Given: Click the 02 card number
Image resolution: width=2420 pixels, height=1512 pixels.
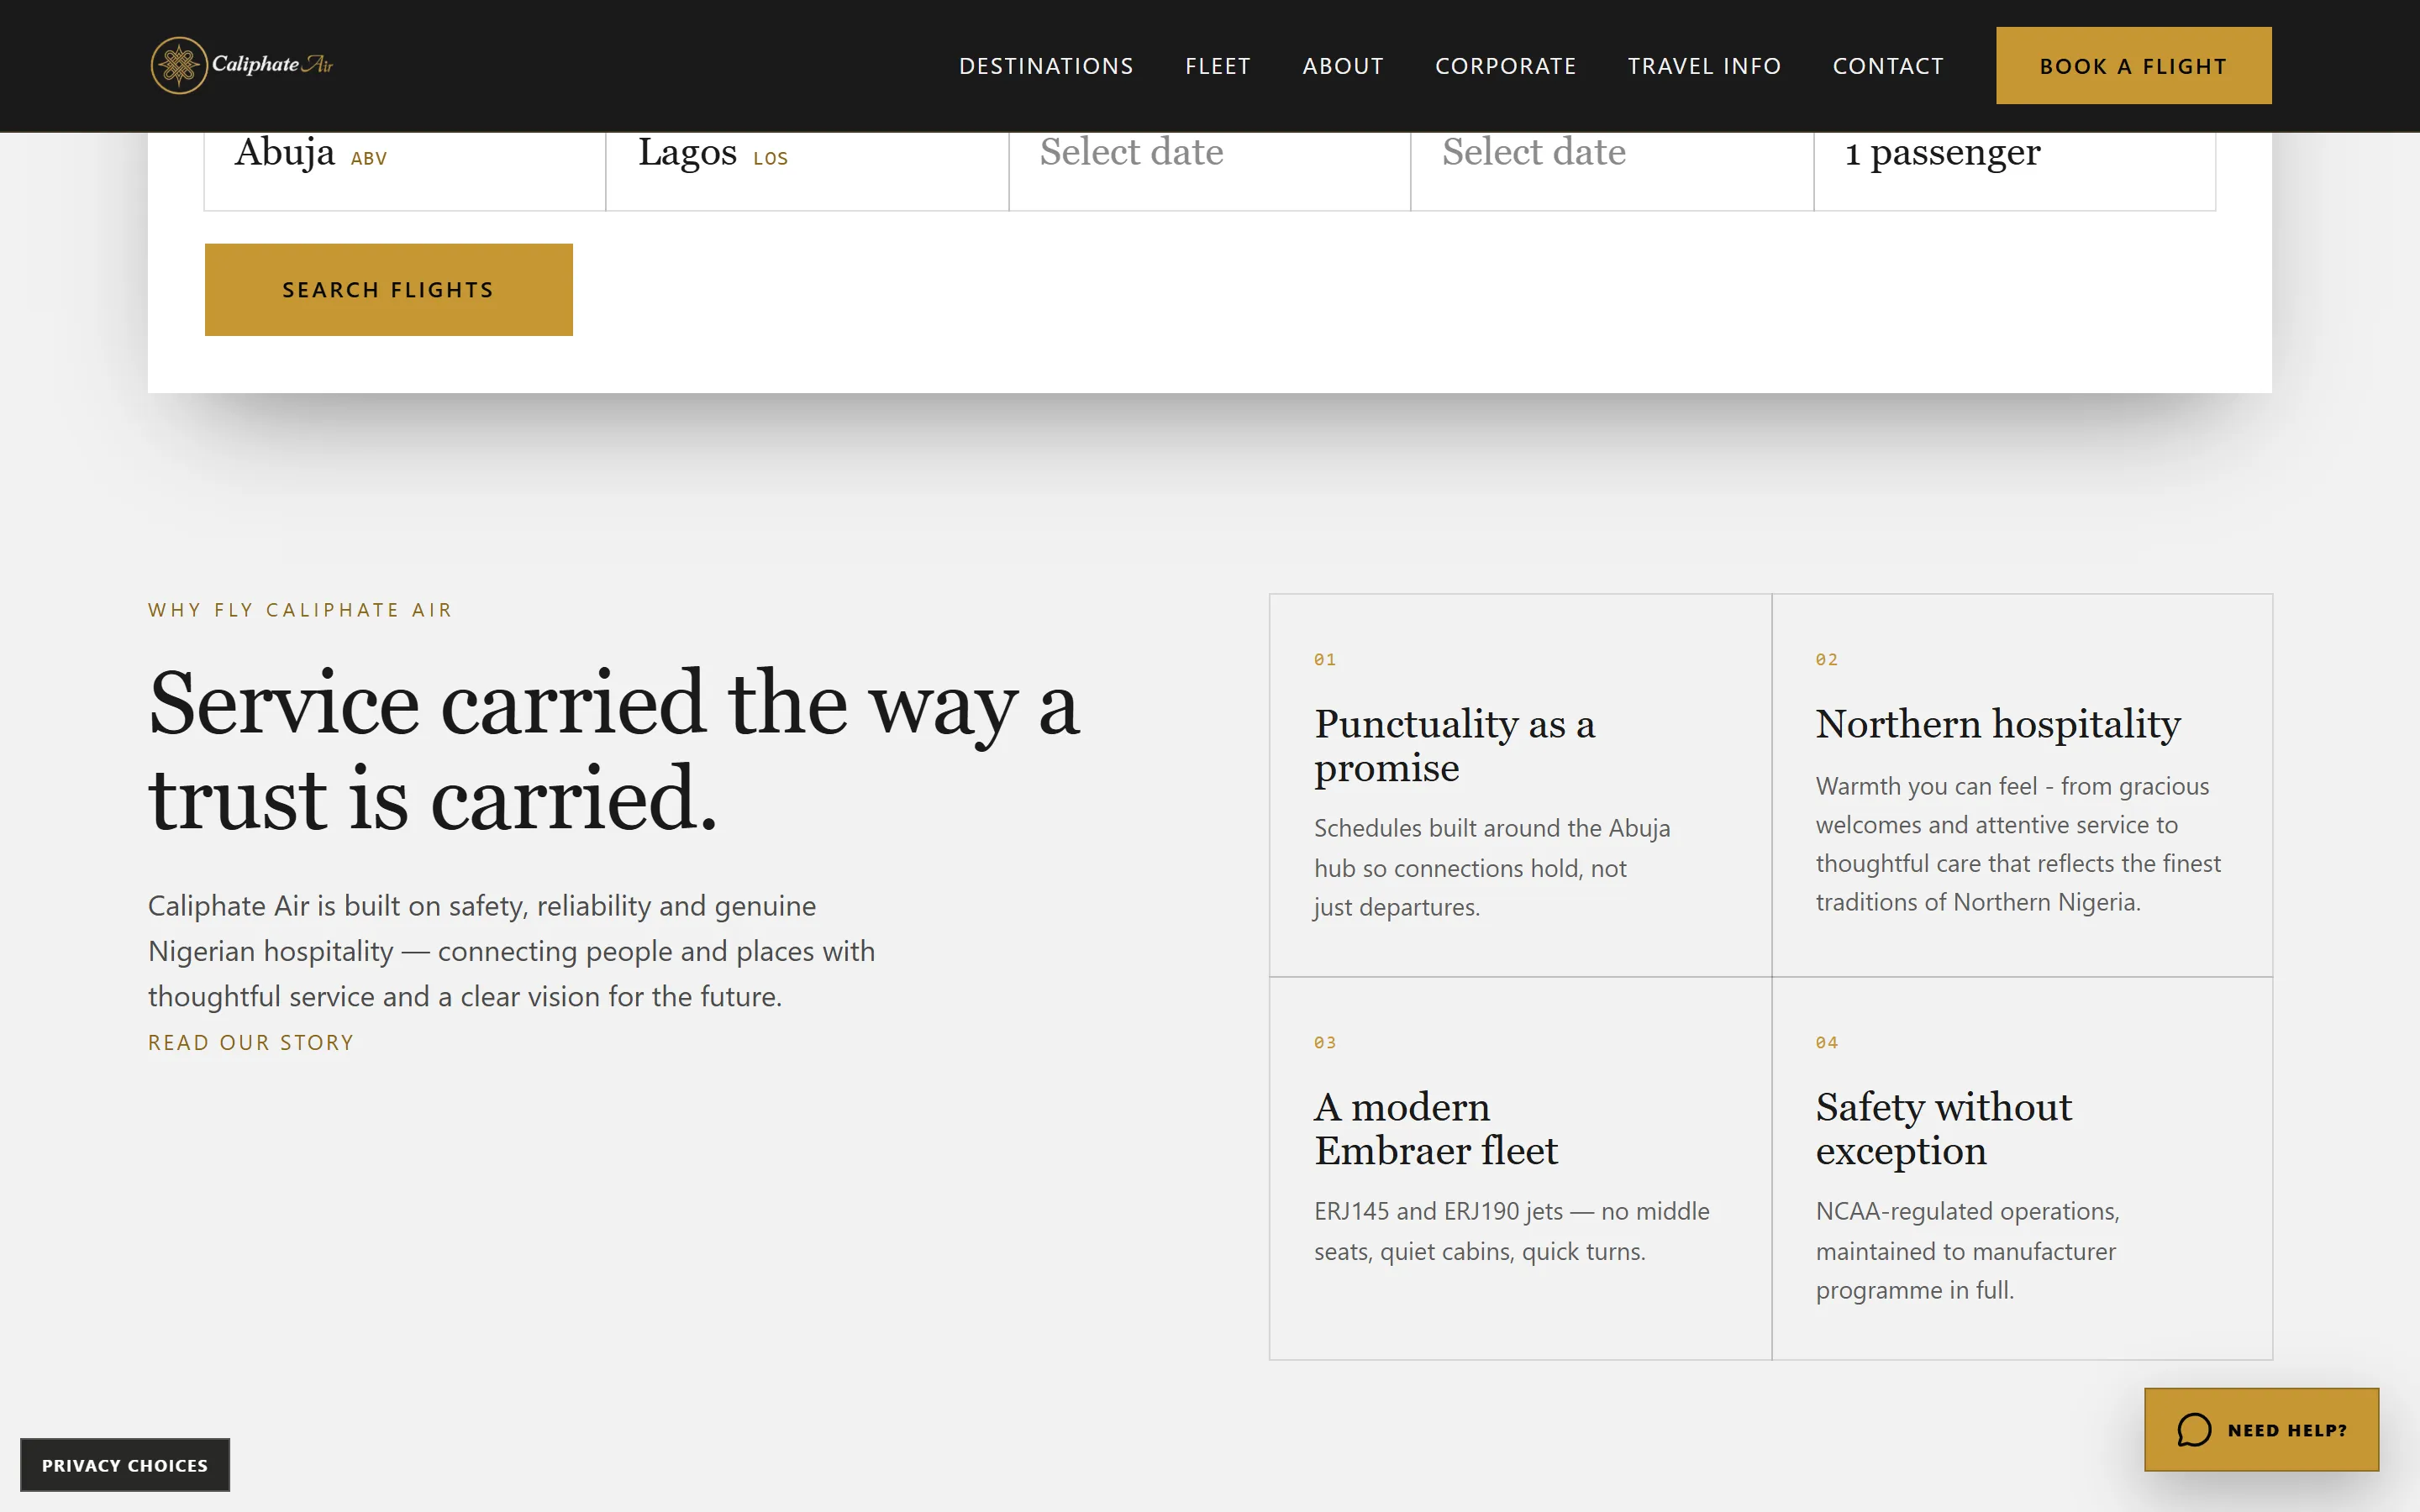Looking at the screenshot, I should coord(1827,660).
